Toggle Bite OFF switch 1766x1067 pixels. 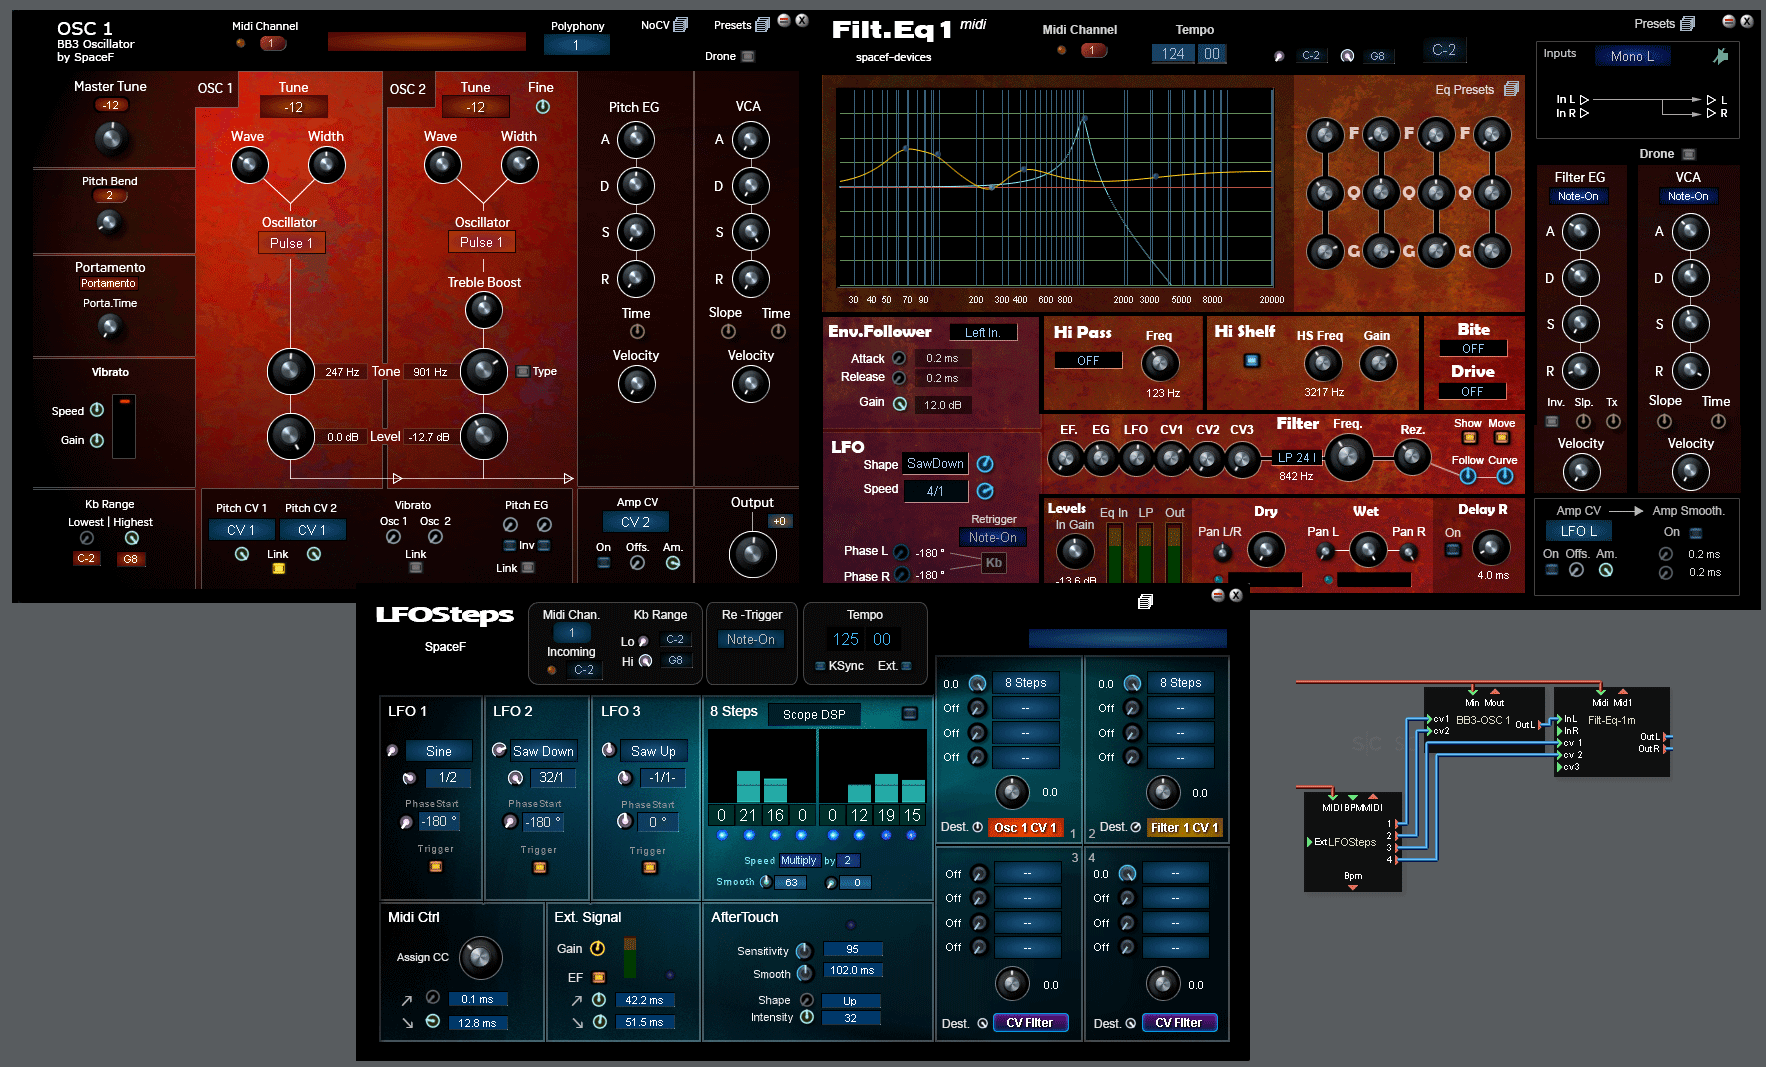[1473, 348]
